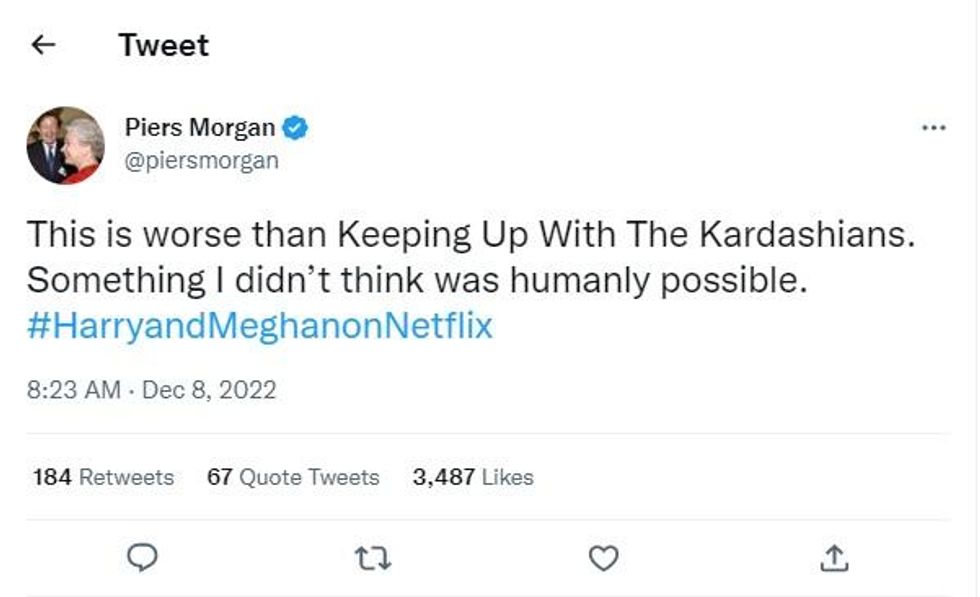Click the sentence about humanly possible

point(415,281)
